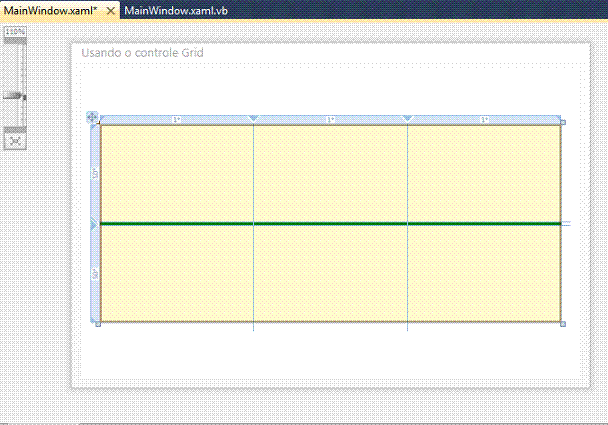Viewport: 608px width, 425px height.
Task: Click the first column's 1* size label
Action: pyautogui.click(x=177, y=120)
